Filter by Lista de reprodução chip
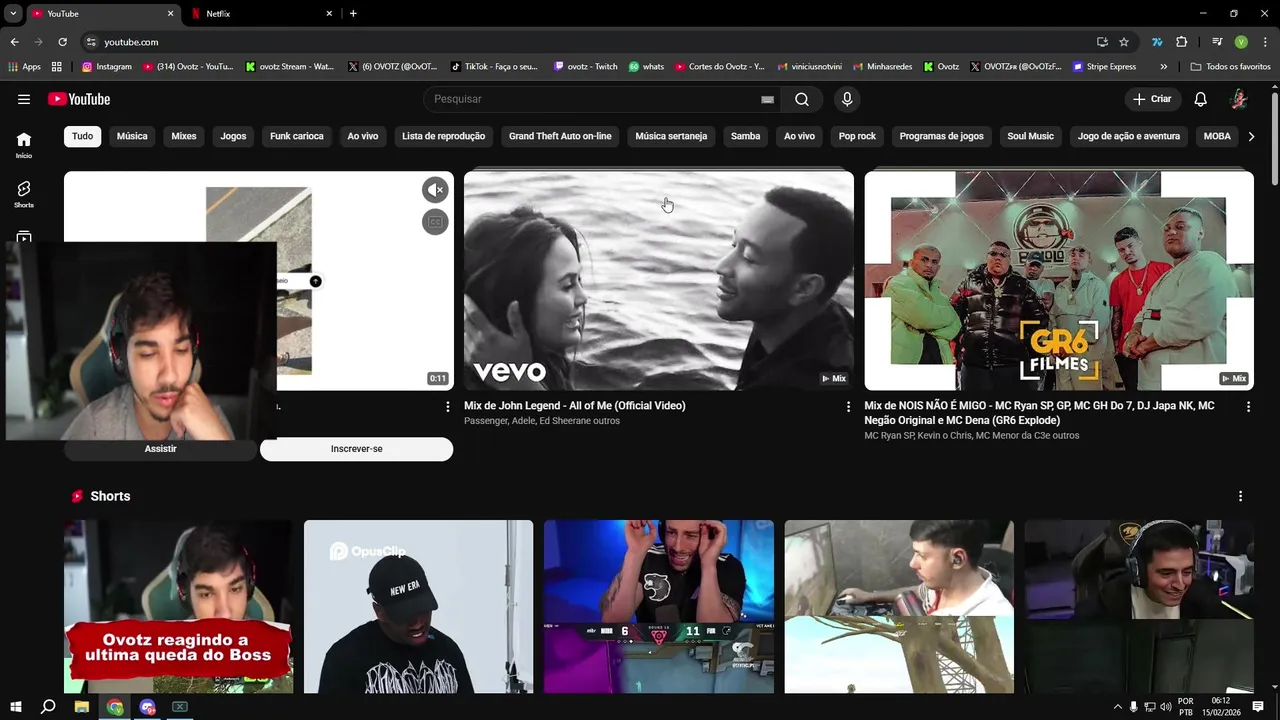1280x720 pixels. [x=443, y=136]
